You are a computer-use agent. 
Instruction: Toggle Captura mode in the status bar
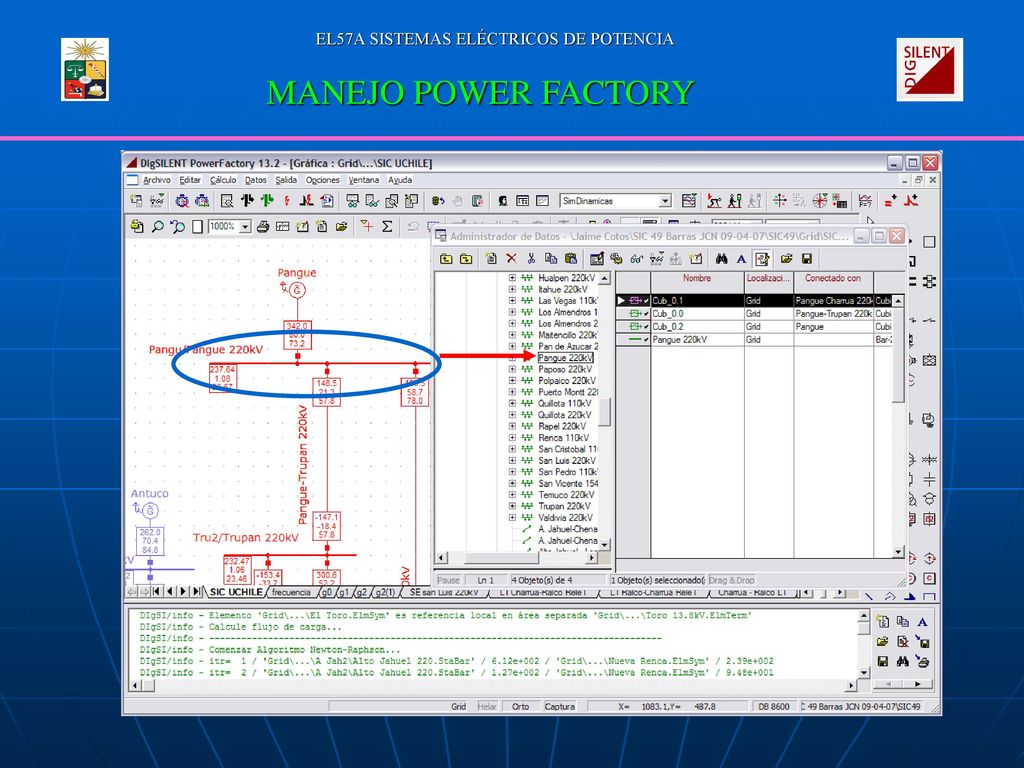(560, 706)
